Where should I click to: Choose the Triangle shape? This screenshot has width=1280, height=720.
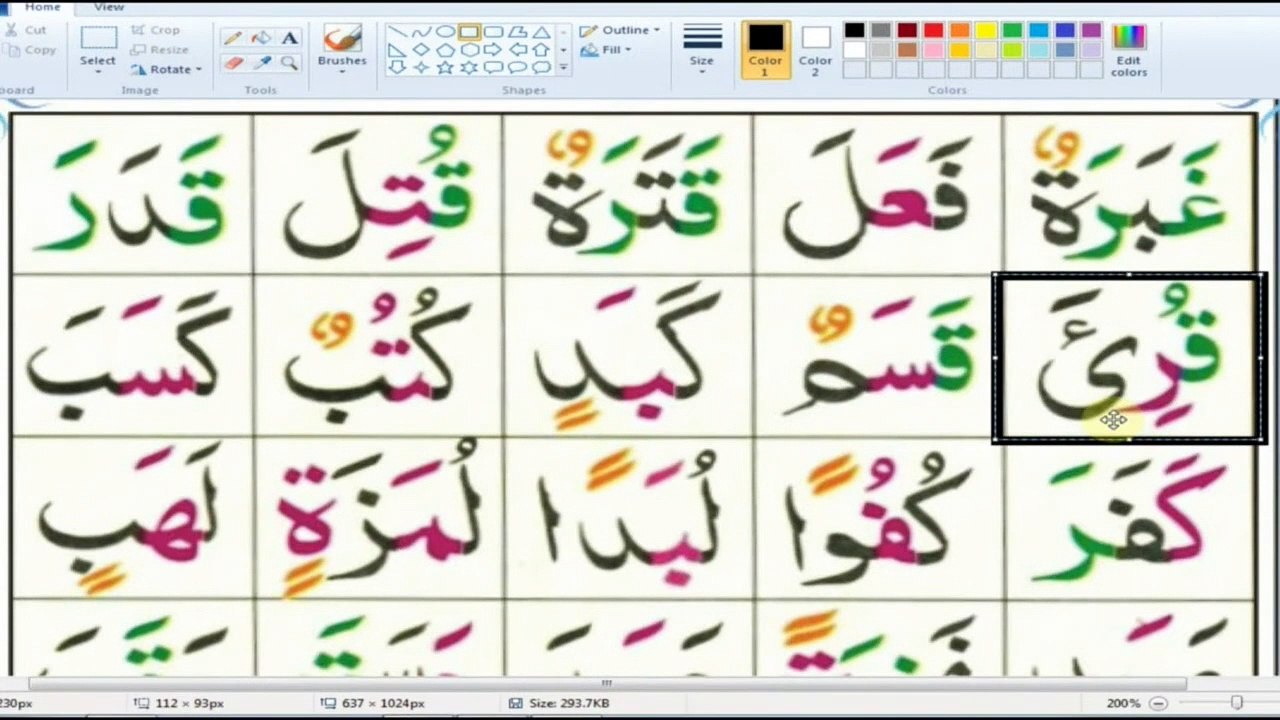(x=541, y=32)
